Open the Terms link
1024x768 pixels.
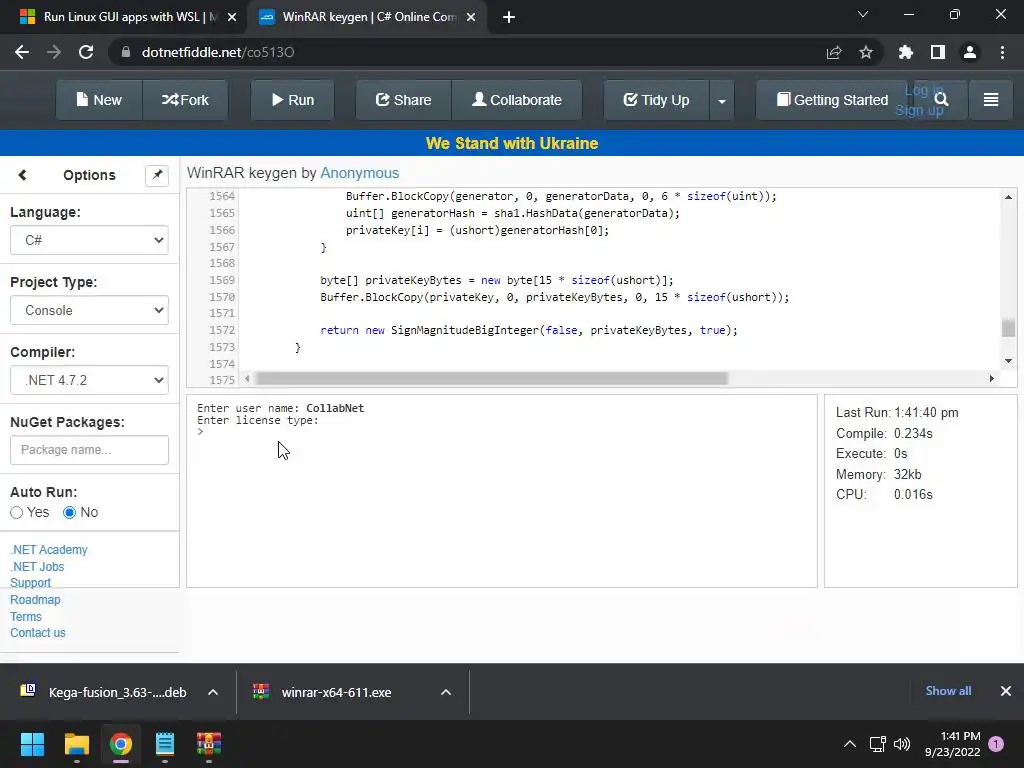pos(25,616)
